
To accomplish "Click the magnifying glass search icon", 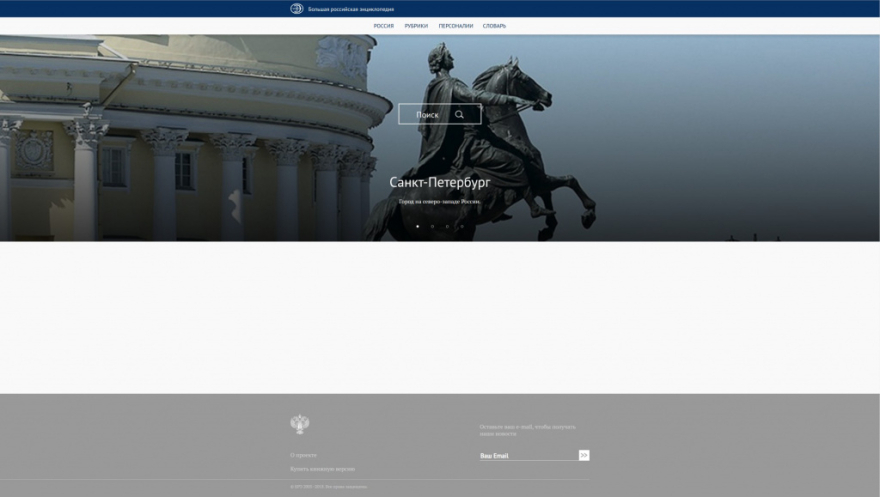I will [x=460, y=115].
